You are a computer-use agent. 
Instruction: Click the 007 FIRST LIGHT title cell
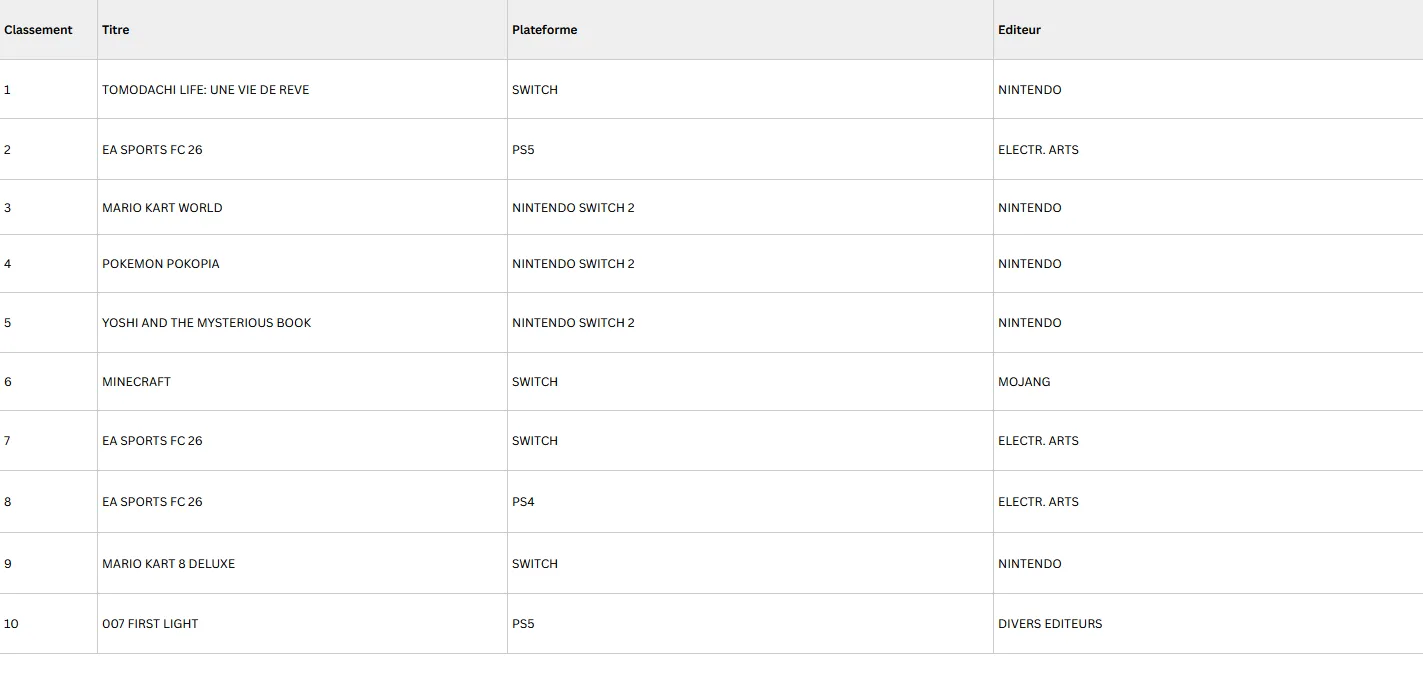pos(302,624)
